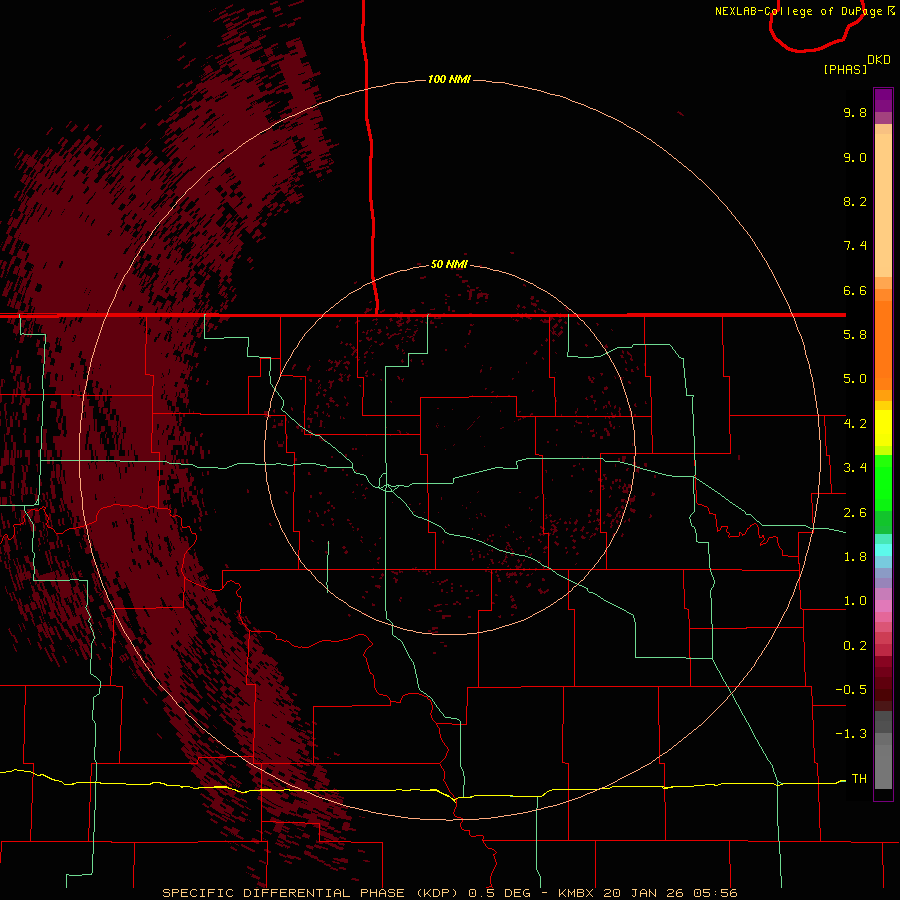900x900 pixels.
Task: Click the 5.8 scale value
Action: 855,335
